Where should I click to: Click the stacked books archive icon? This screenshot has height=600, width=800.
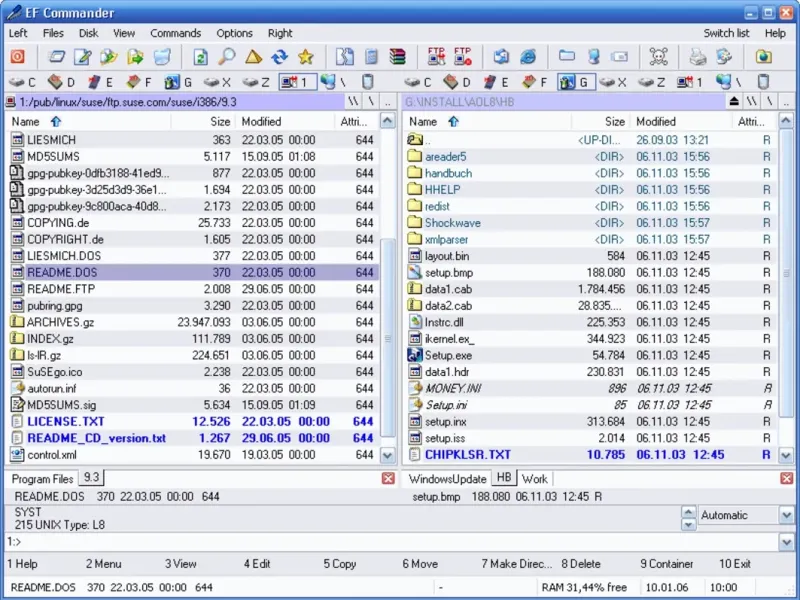click(x=397, y=57)
